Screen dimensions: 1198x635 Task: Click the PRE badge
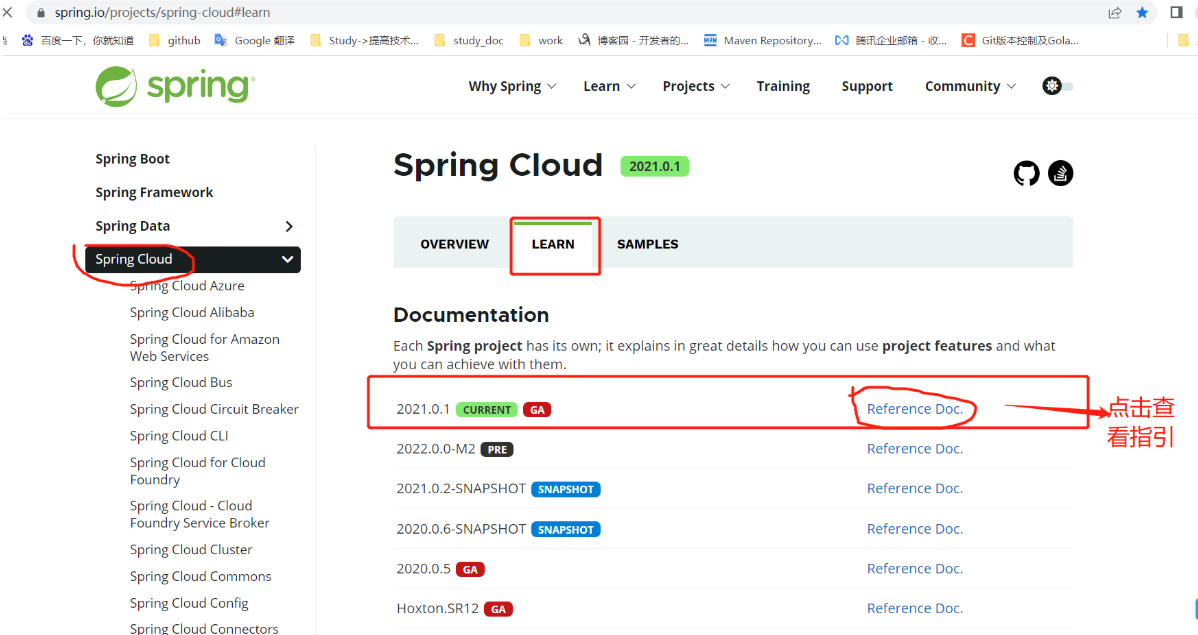coord(497,449)
